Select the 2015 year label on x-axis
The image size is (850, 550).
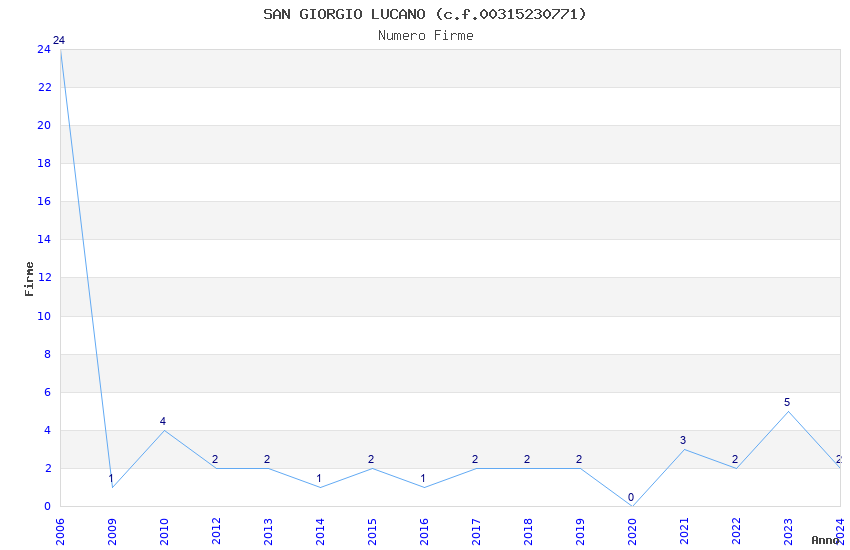point(372,532)
